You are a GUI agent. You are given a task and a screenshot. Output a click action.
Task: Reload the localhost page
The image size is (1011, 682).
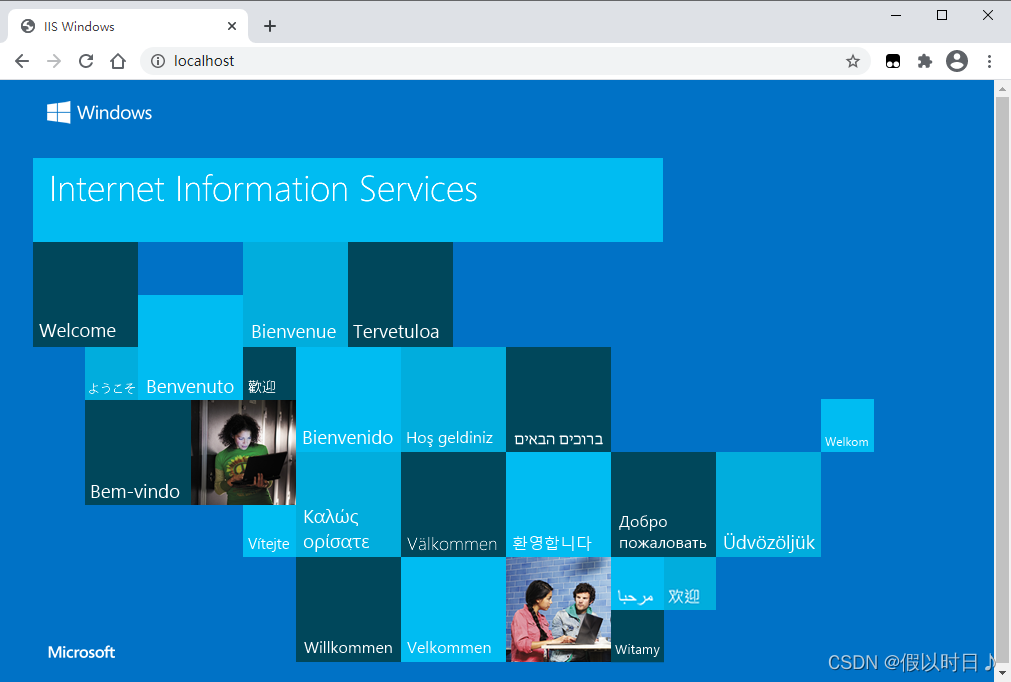(86, 61)
